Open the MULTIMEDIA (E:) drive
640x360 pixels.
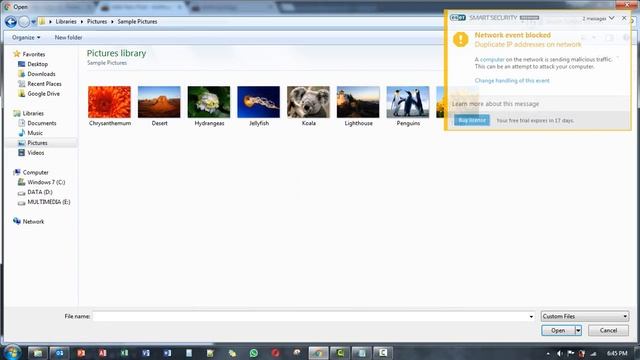(x=44, y=202)
